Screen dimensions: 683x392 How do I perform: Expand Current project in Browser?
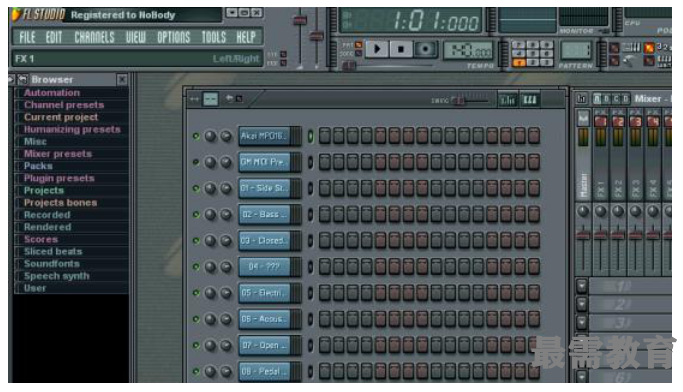pos(61,117)
